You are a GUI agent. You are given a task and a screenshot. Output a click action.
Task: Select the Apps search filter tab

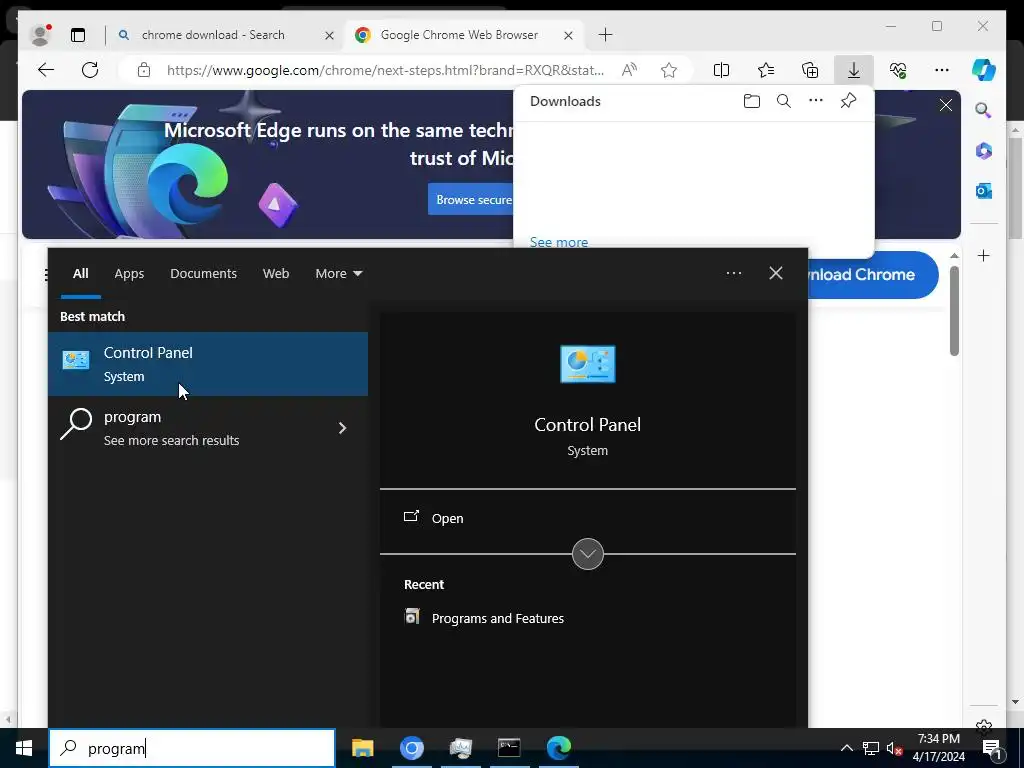tap(129, 274)
